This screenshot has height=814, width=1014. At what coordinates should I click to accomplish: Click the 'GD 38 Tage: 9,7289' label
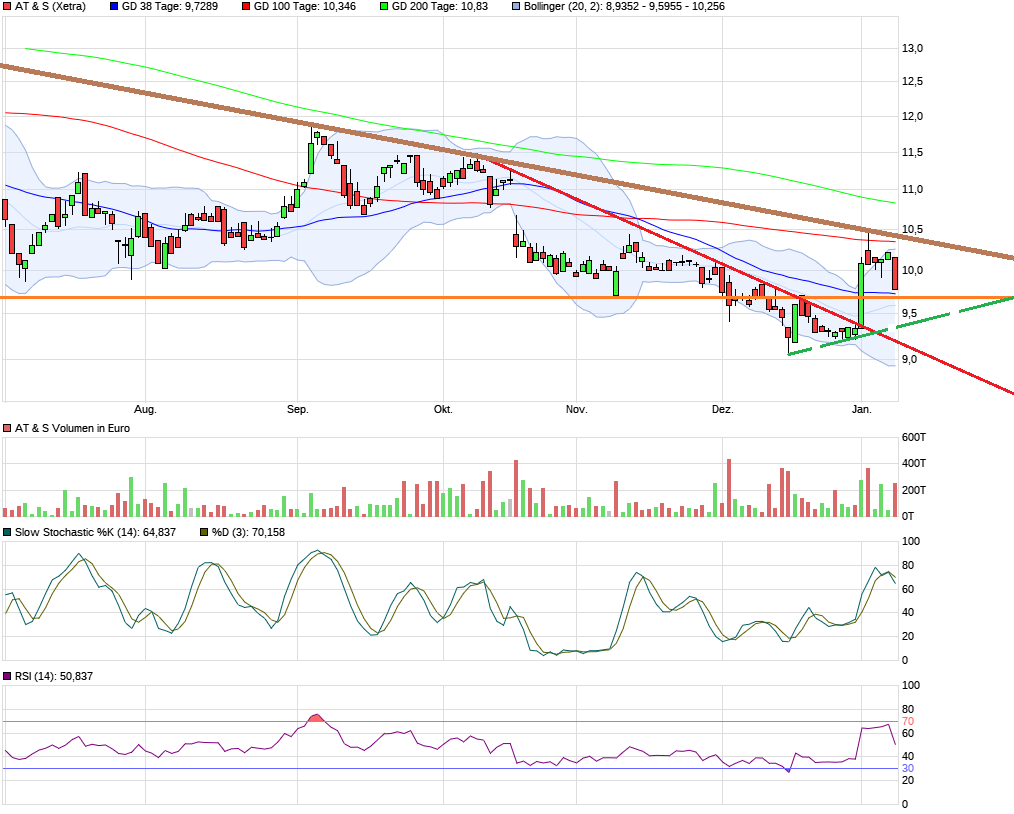click(170, 6)
